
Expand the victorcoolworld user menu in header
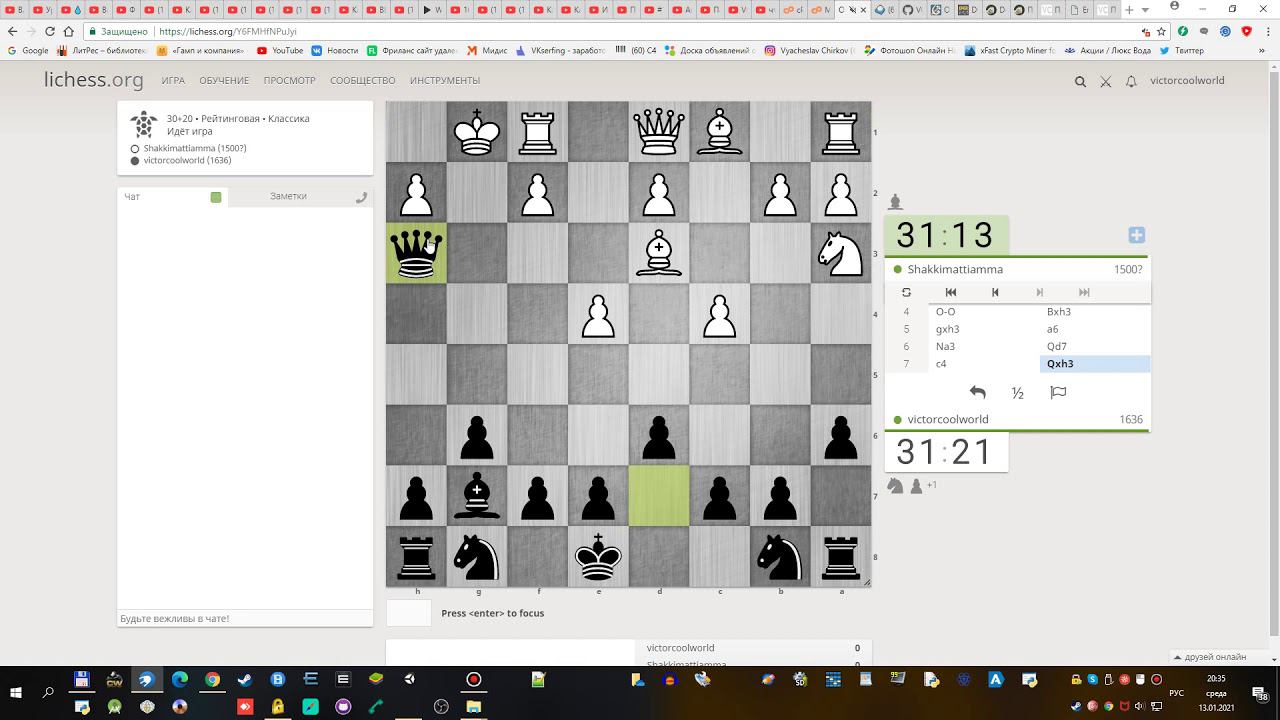(x=1187, y=81)
